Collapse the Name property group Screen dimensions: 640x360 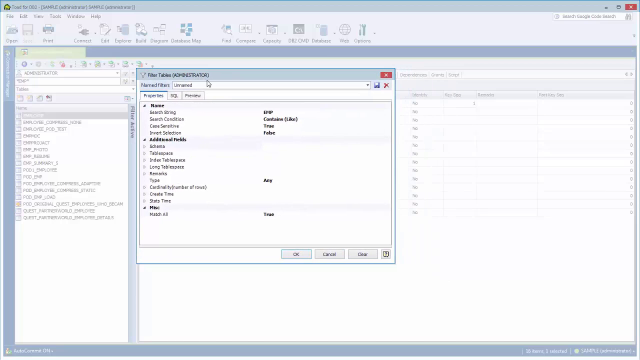[x=144, y=106]
